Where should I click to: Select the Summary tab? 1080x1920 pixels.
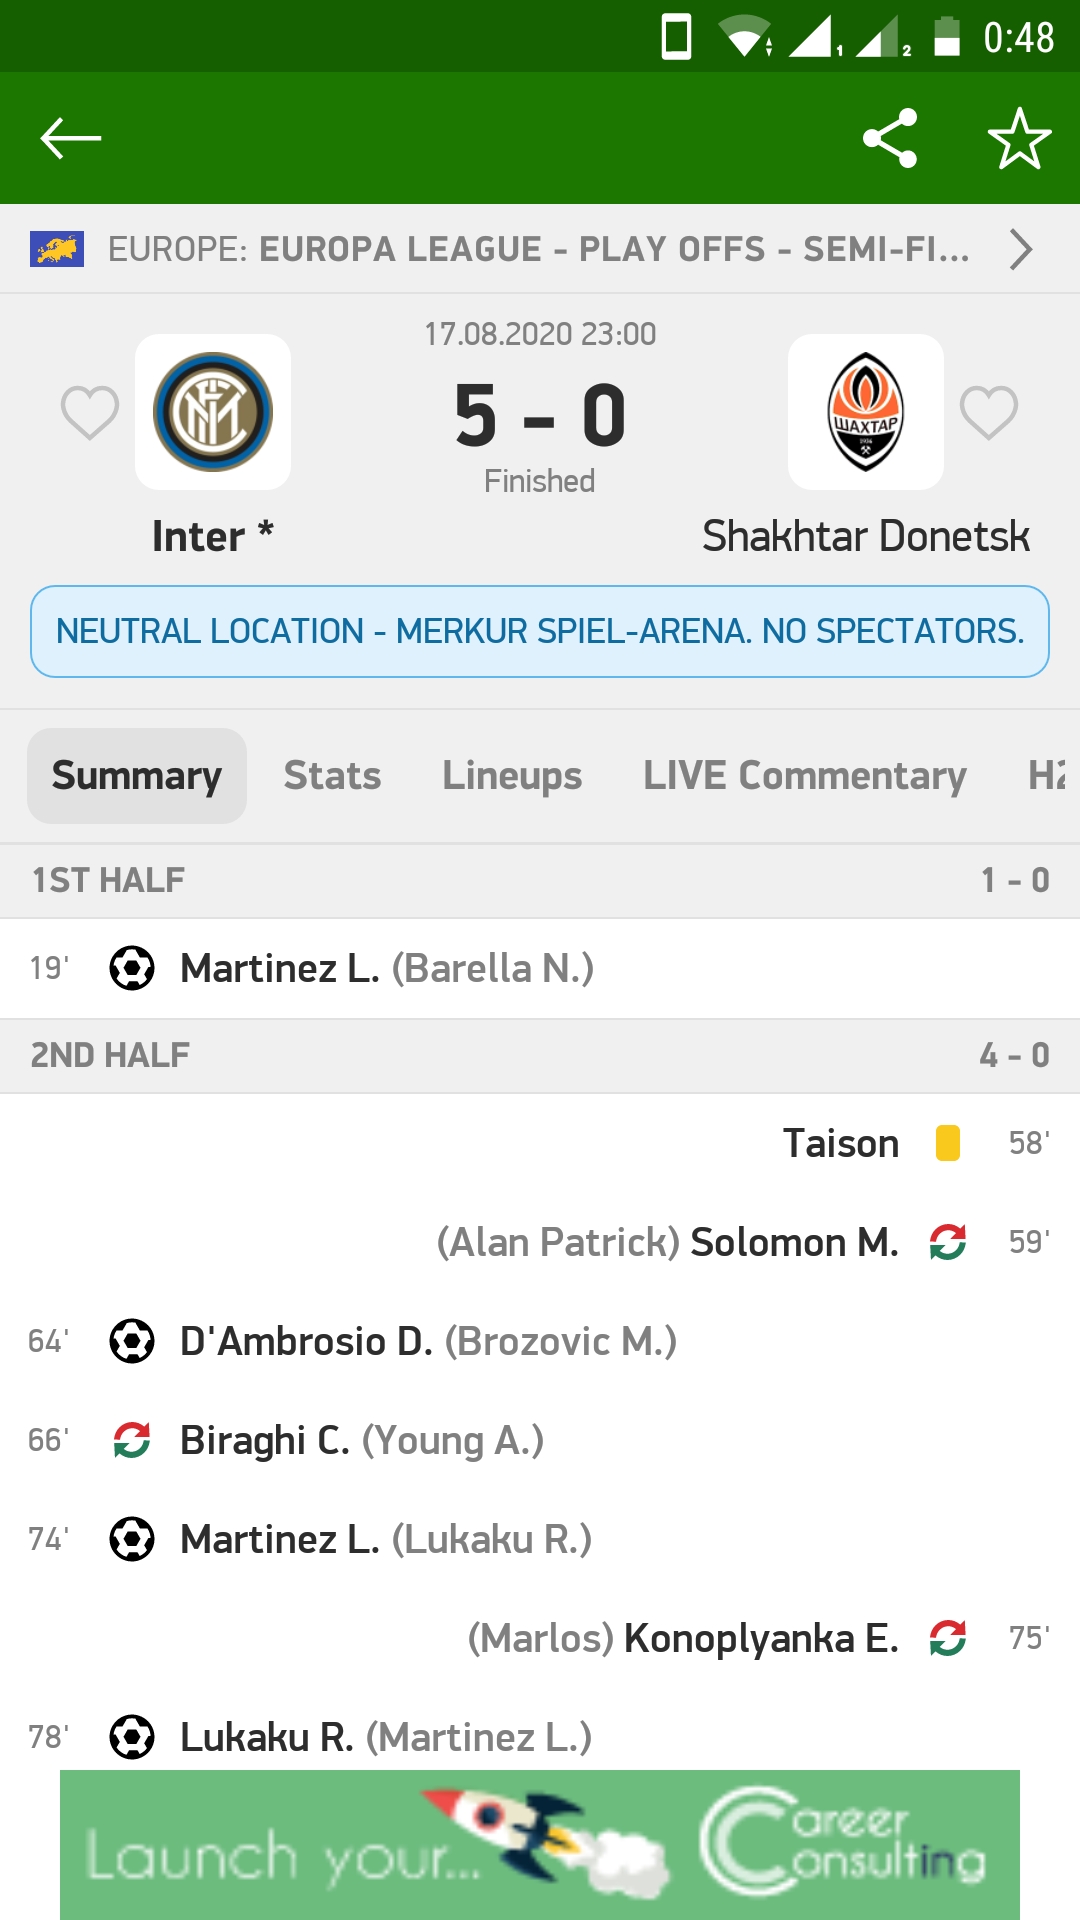coord(137,776)
